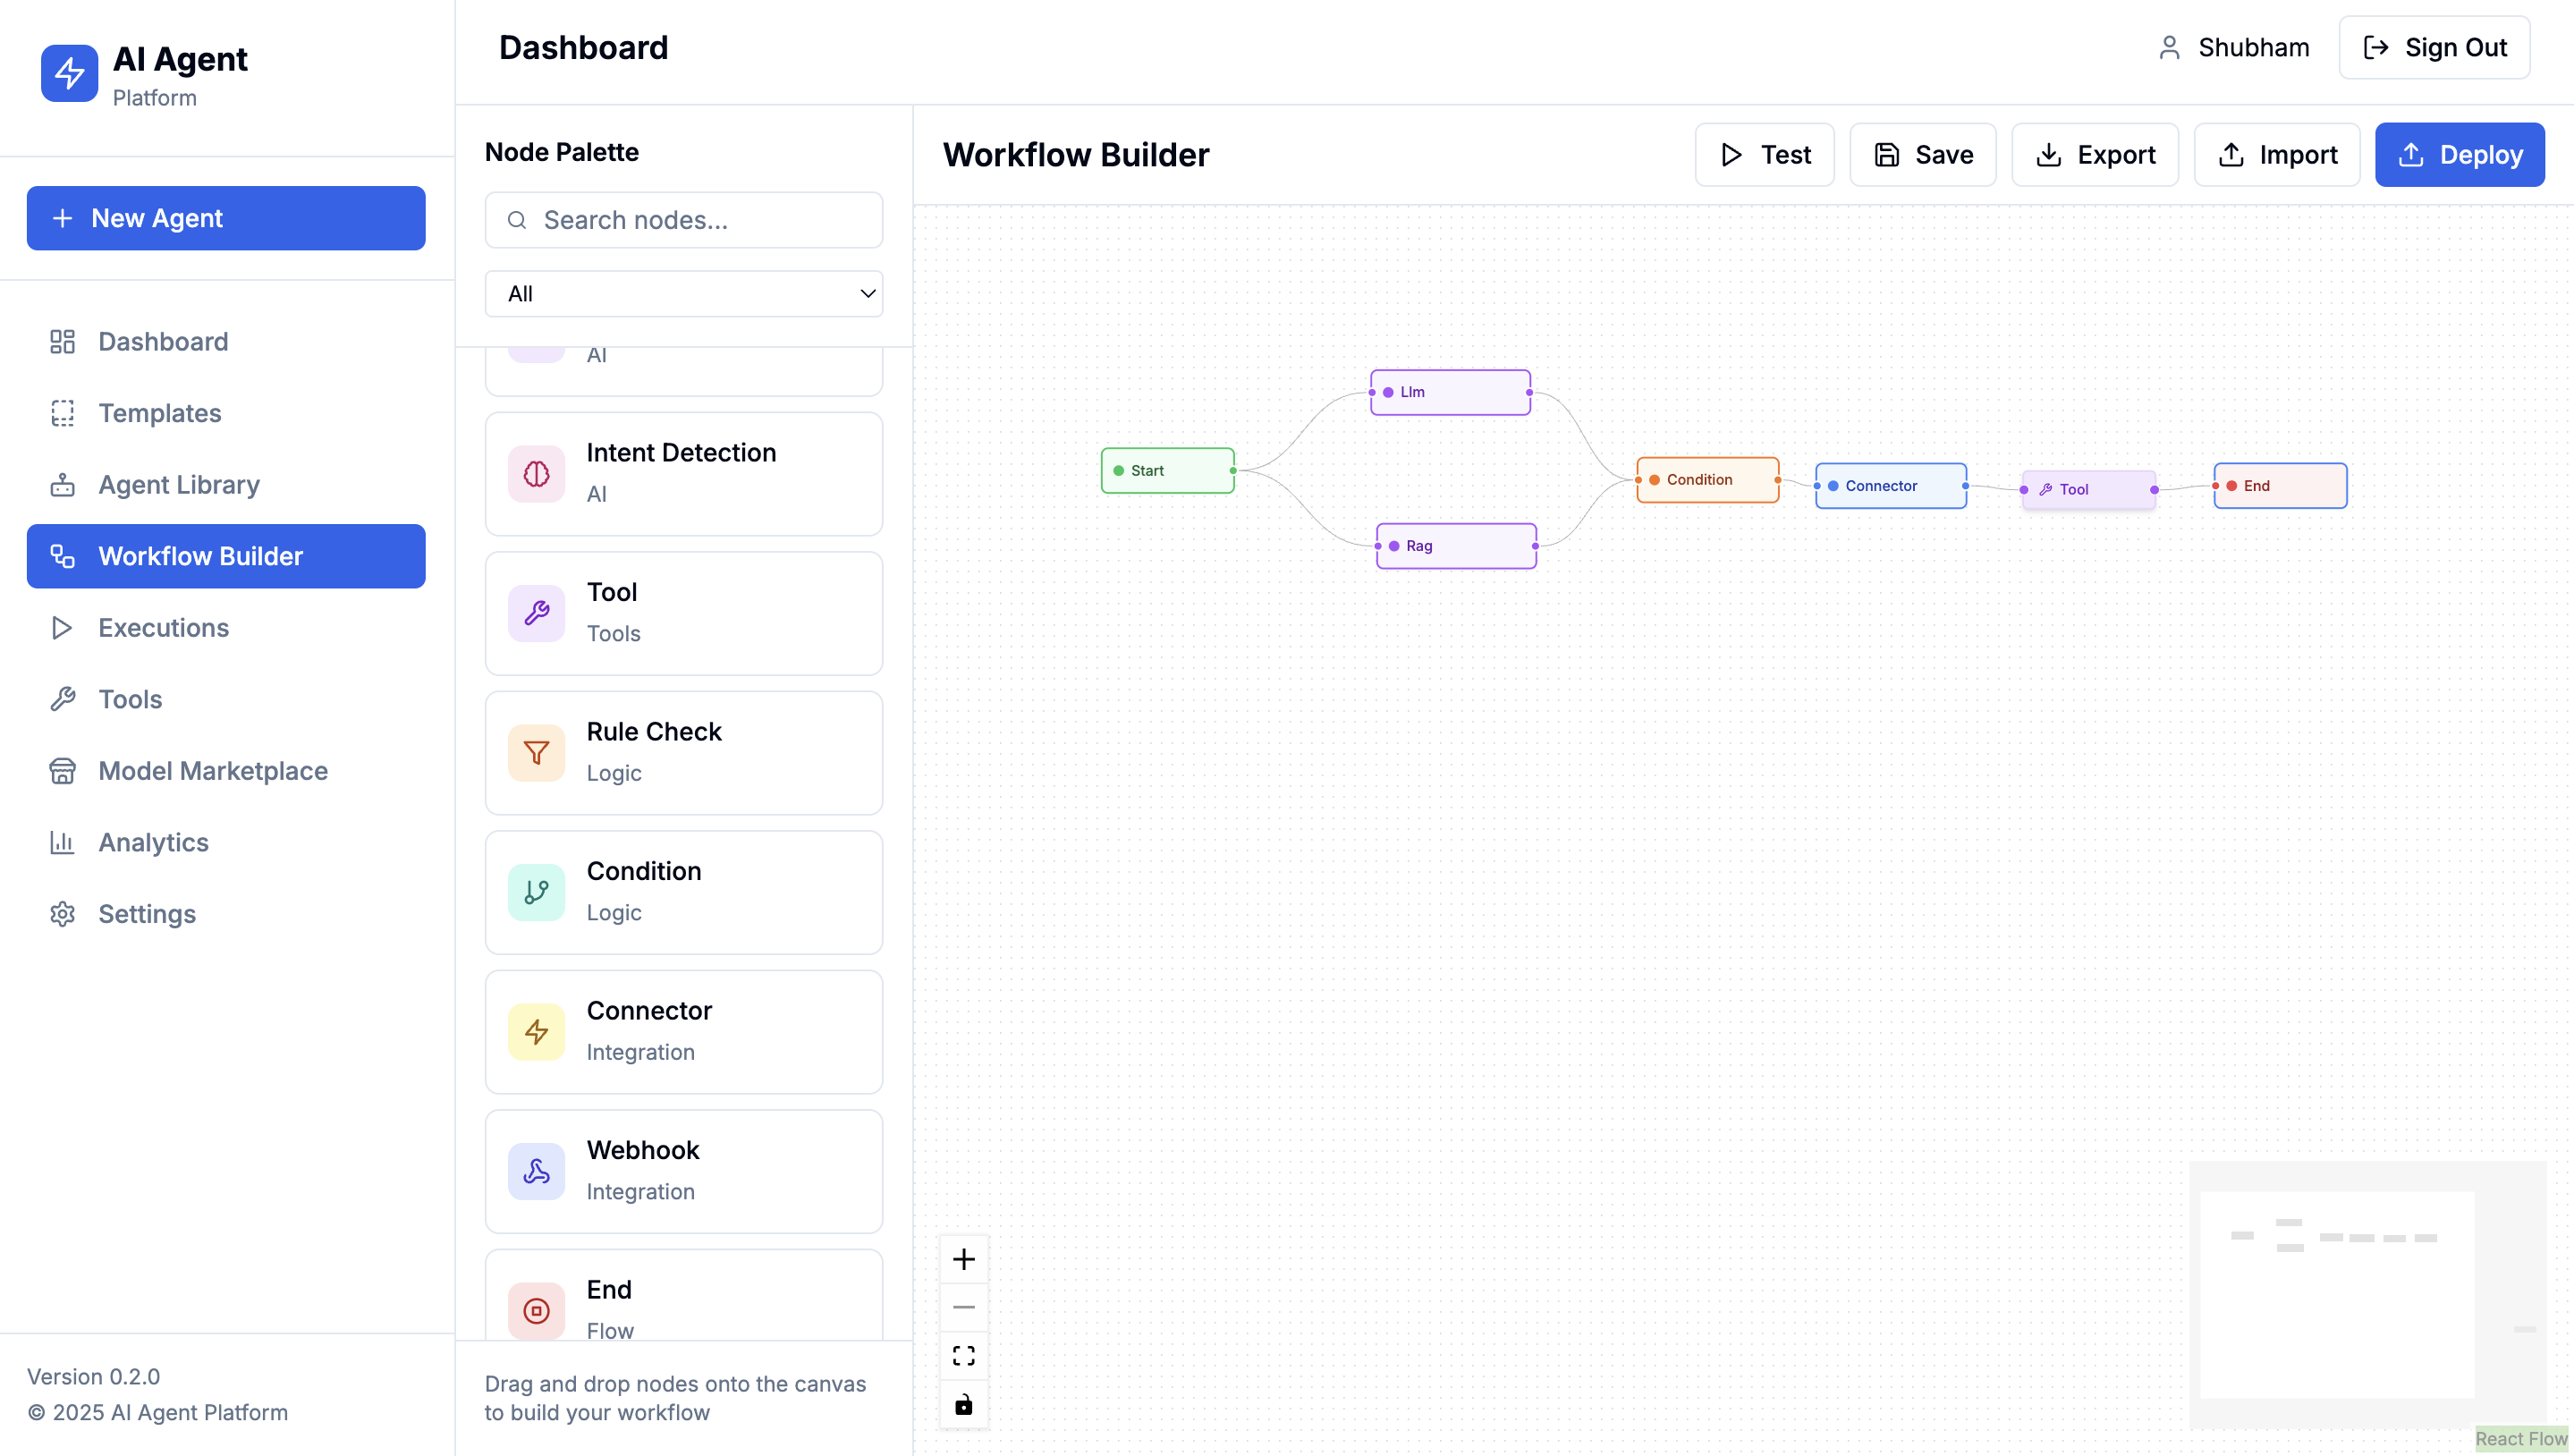Click the canvas zoom out minus icon

pos(963,1307)
